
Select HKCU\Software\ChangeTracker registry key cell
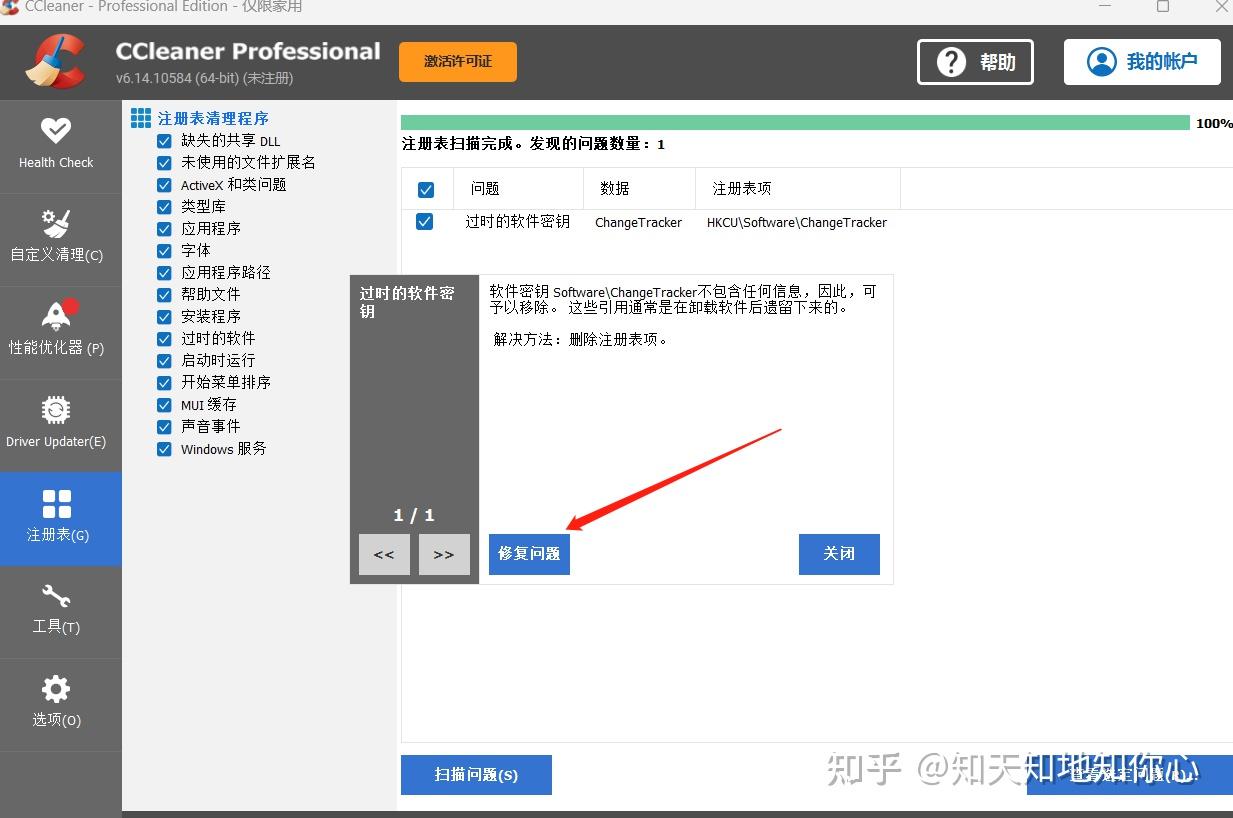coord(797,222)
